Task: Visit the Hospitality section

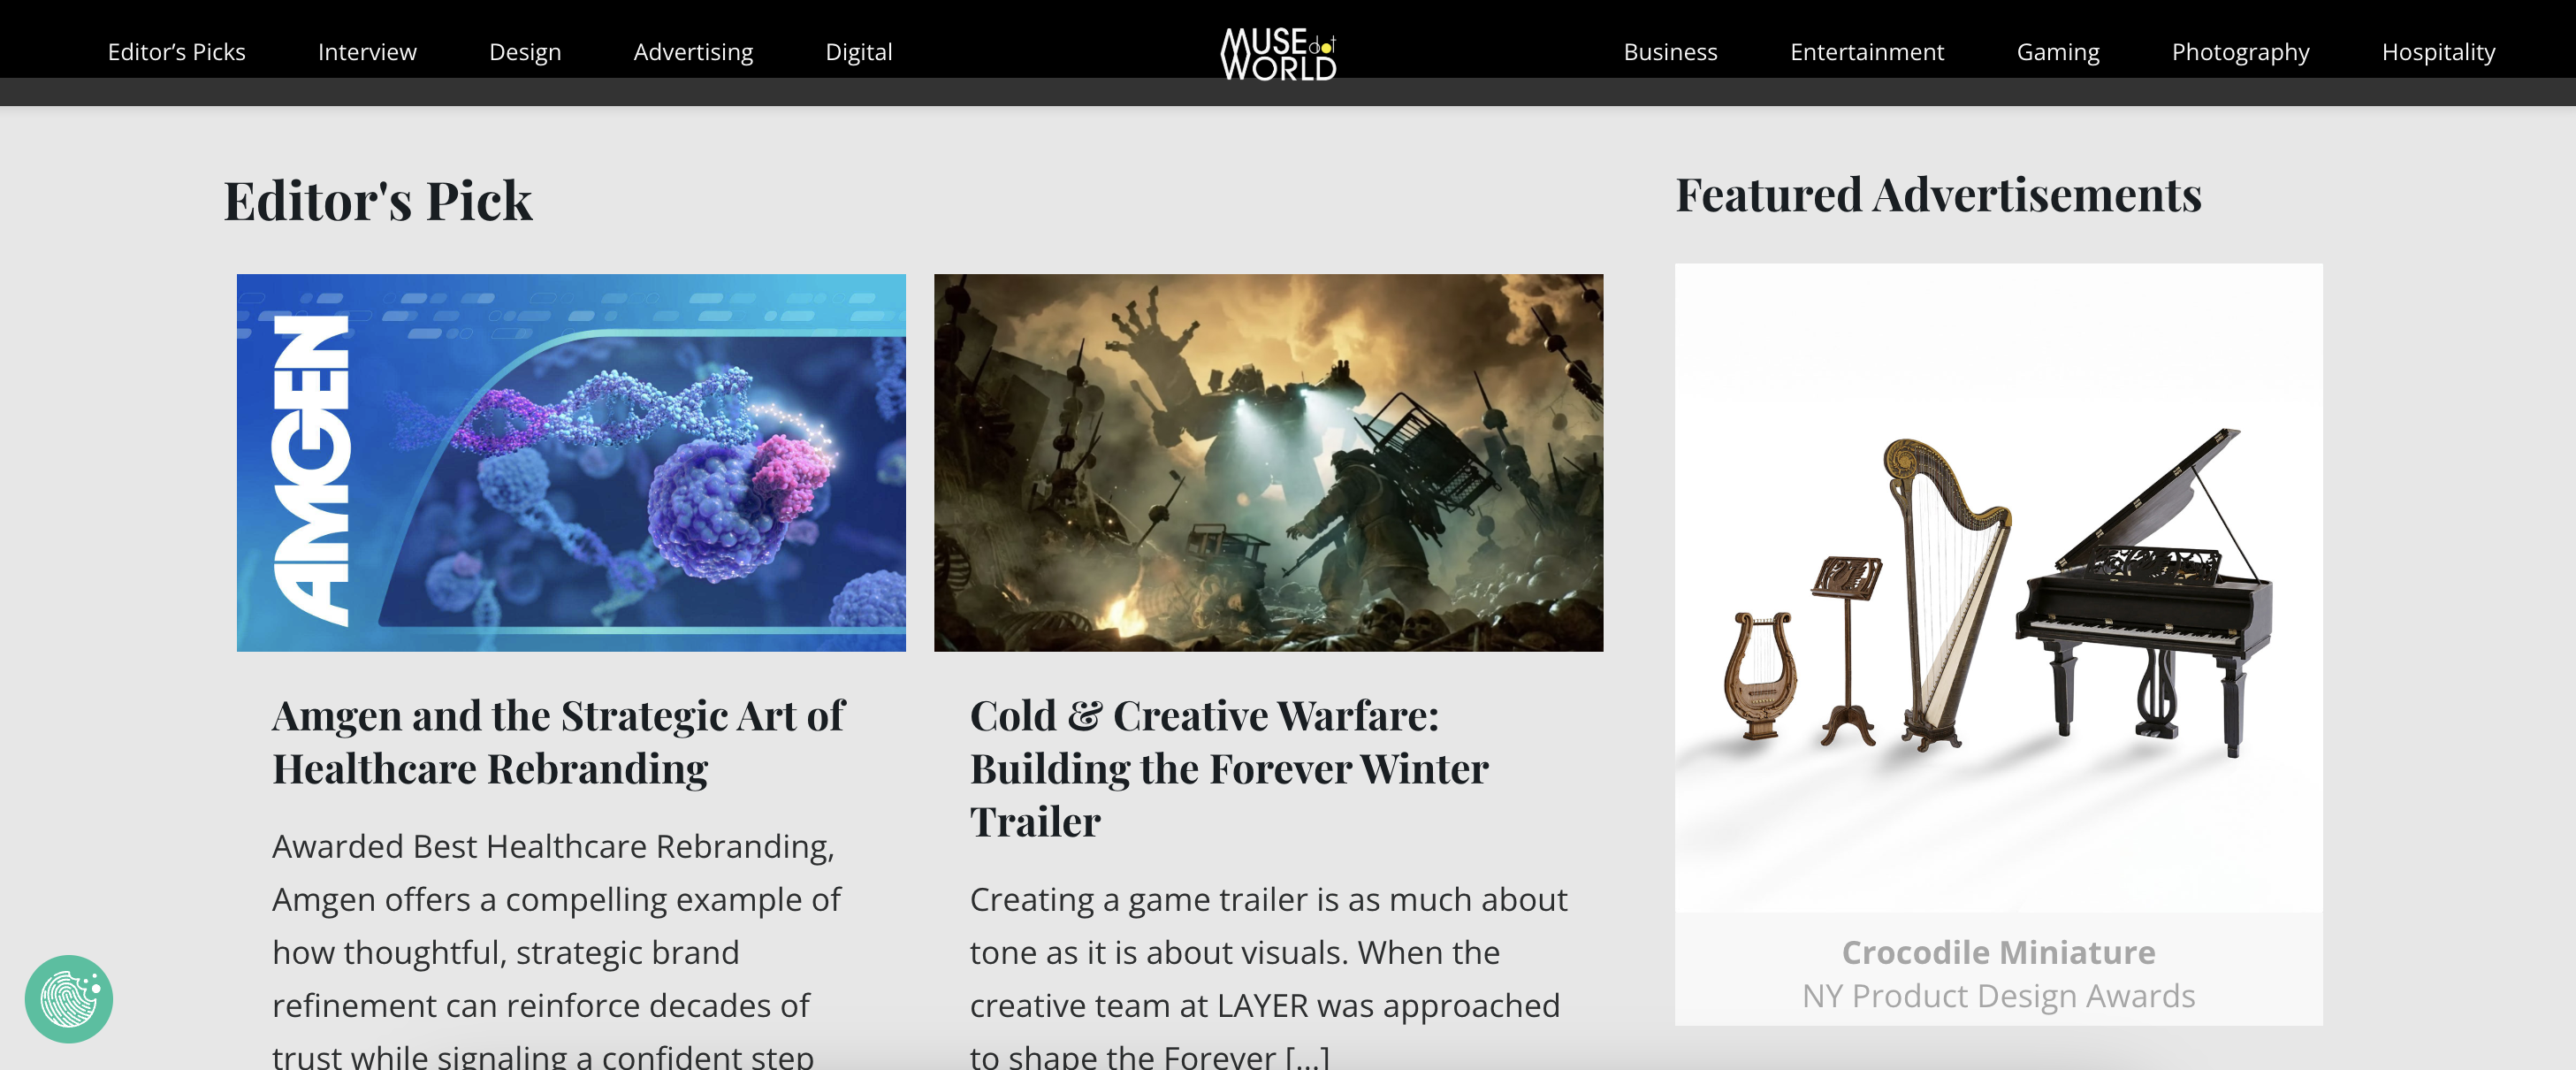Action: coord(2438,52)
